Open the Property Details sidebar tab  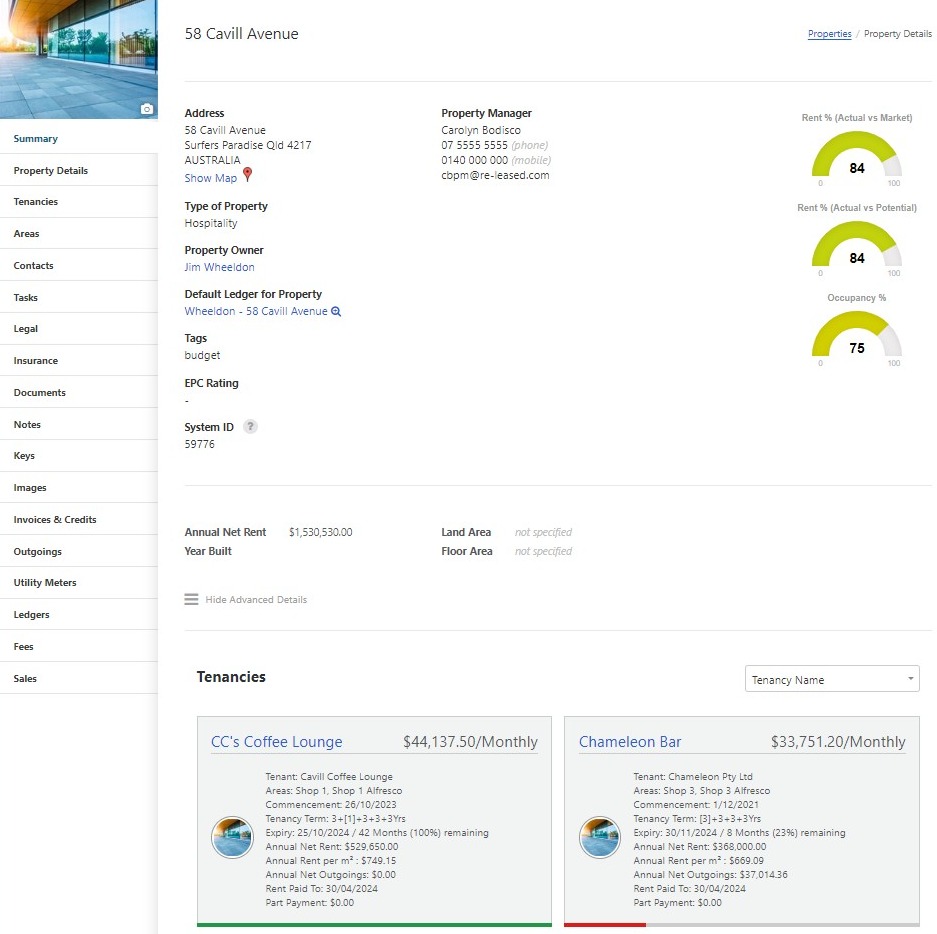coord(79,170)
